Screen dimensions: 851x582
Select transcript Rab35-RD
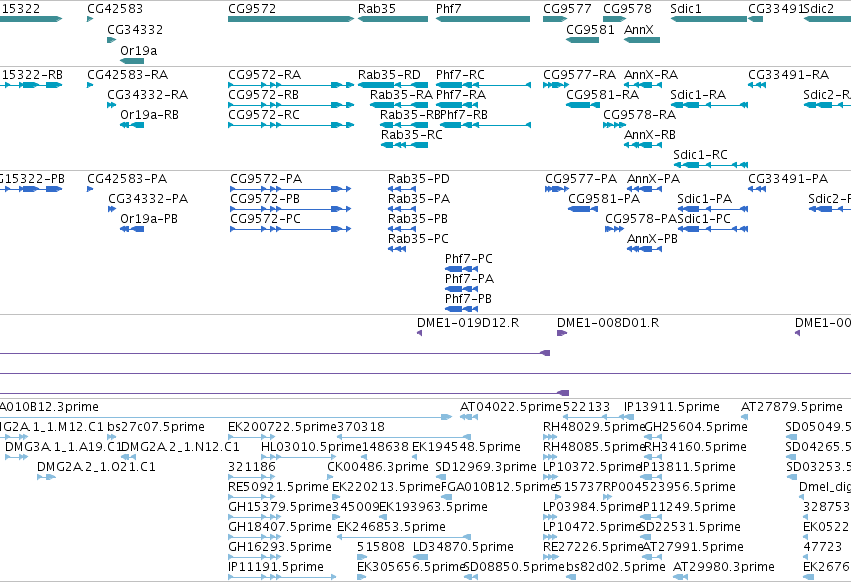click(389, 74)
